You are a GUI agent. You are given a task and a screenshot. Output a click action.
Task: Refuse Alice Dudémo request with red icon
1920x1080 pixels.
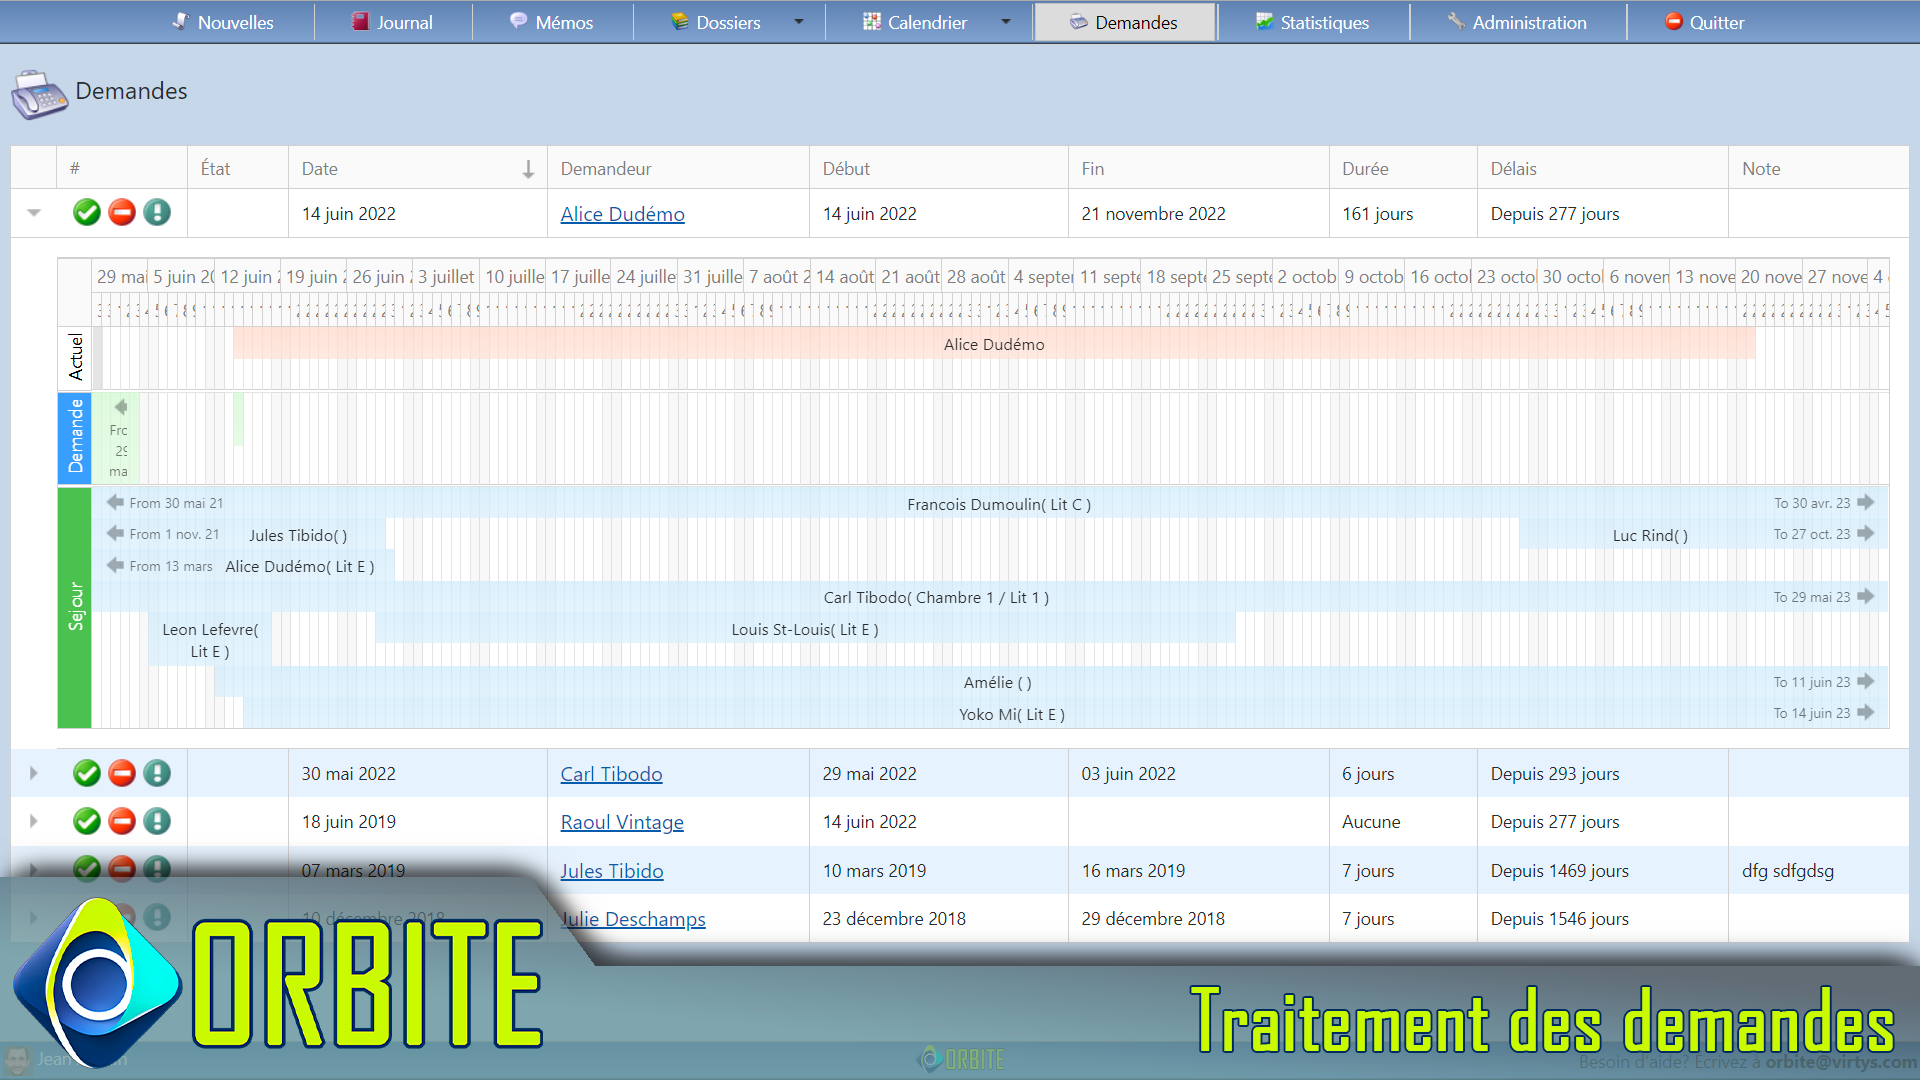pos(122,212)
